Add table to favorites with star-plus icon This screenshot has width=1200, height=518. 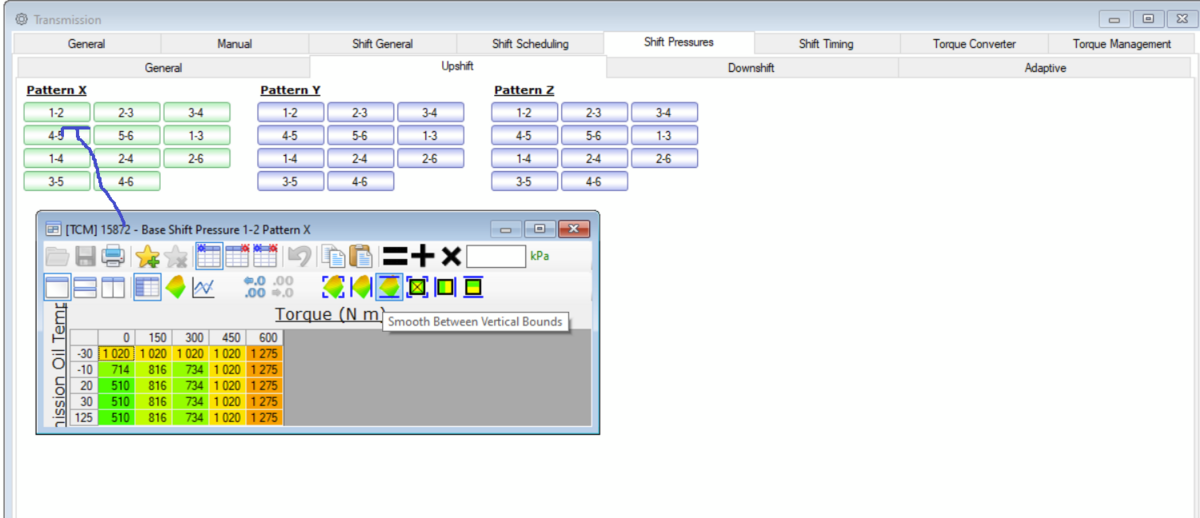coord(148,256)
